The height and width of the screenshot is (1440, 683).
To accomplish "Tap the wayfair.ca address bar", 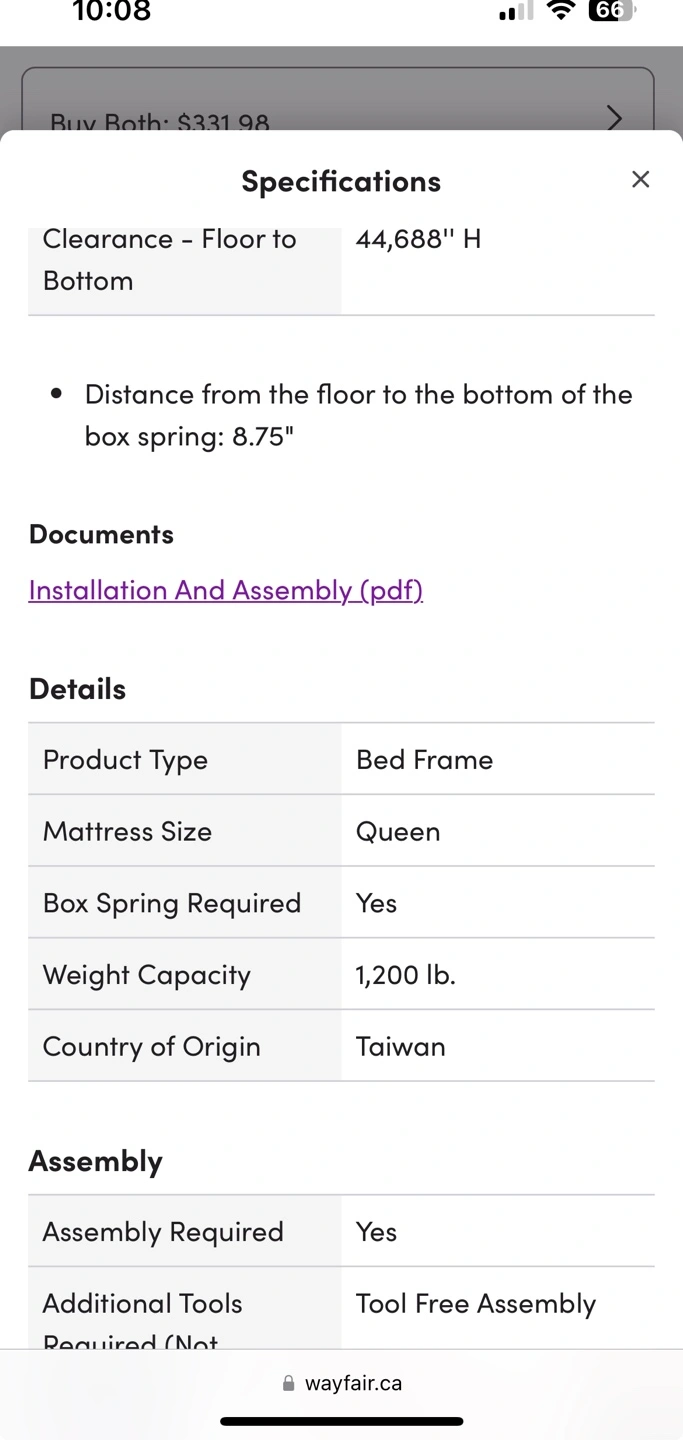I will coord(342,1384).
